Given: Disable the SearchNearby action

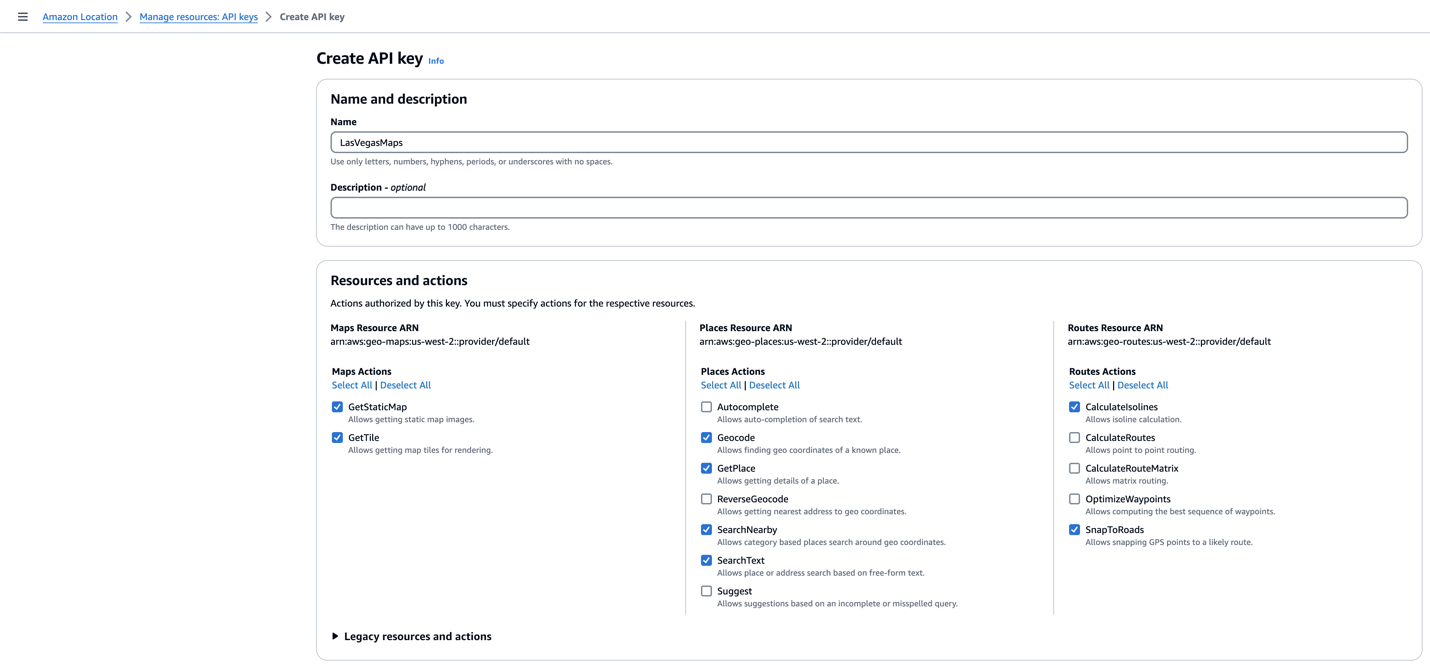Looking at the screenshot, I should pyautogui.click(x=706, y=529).
